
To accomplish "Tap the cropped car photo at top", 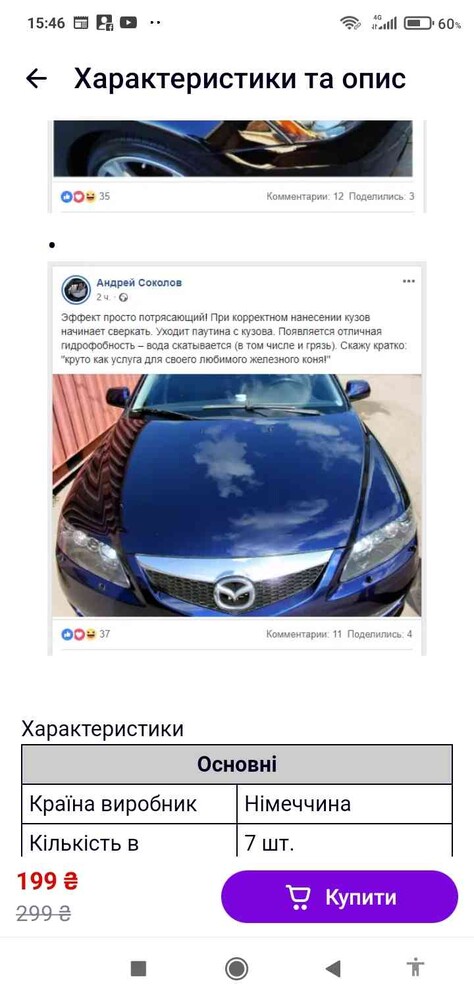I will [x=233, y=149].
